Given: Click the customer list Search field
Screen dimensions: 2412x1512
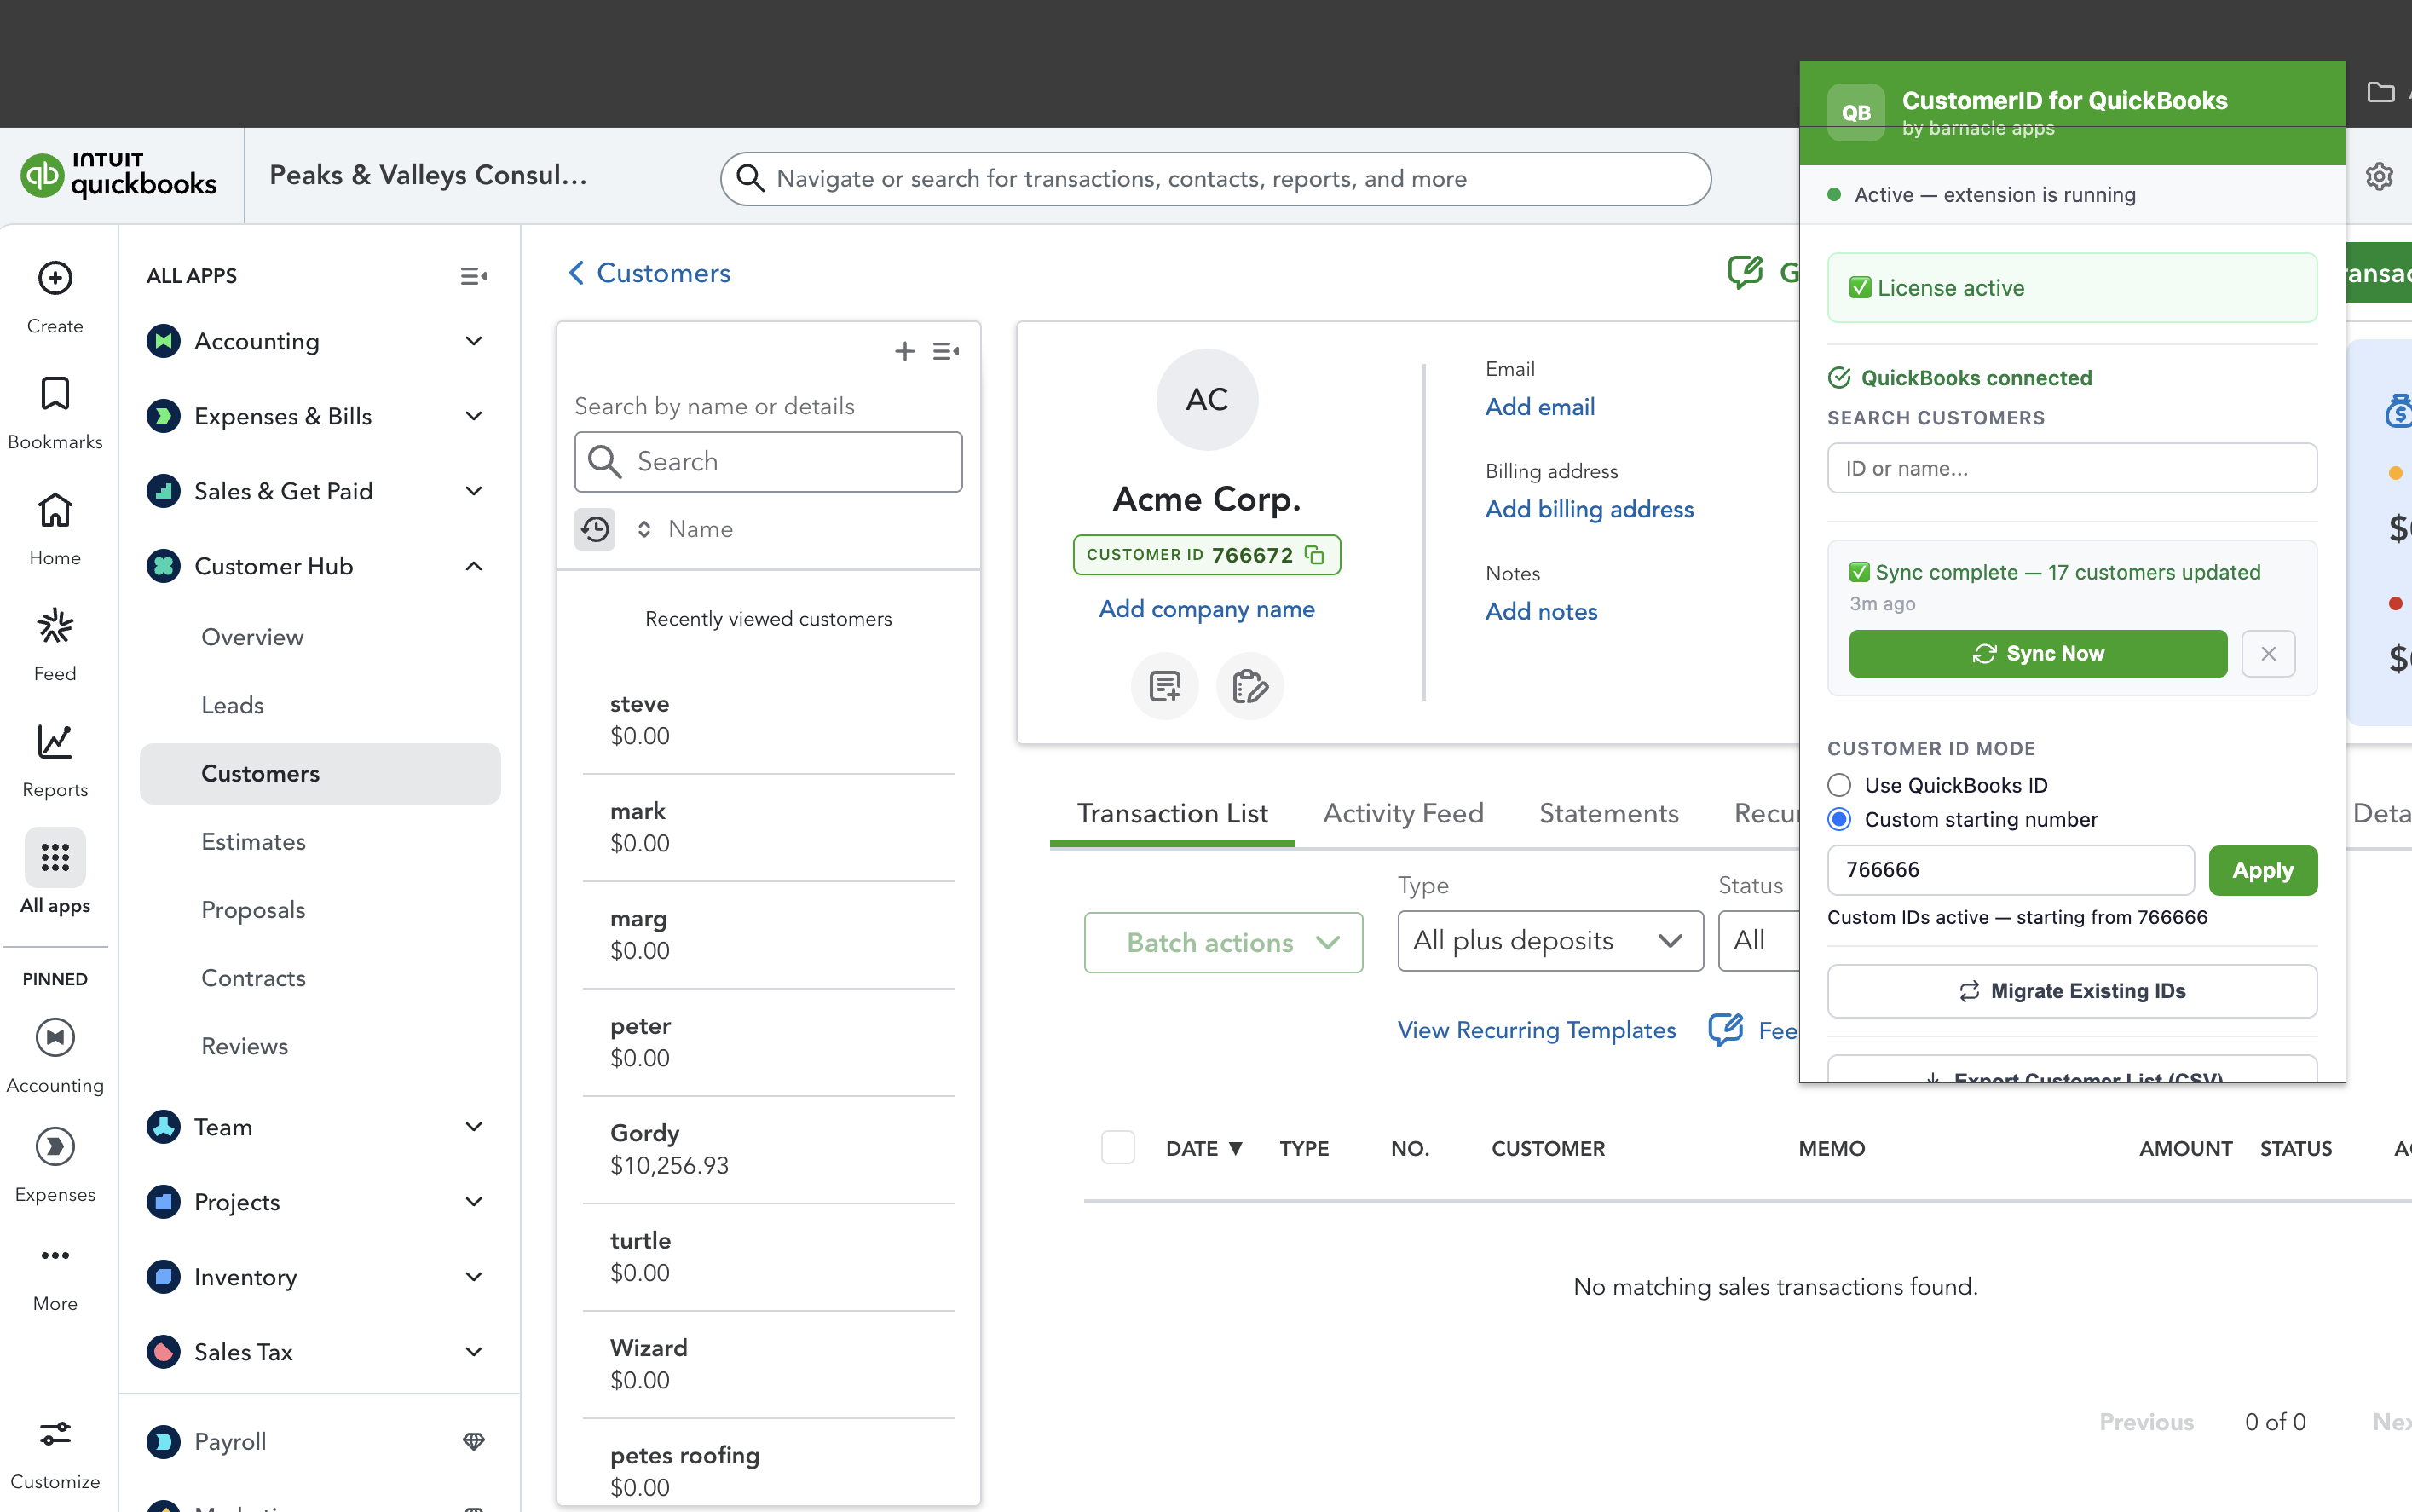Looking at the screenshot, I should (768, 461).
